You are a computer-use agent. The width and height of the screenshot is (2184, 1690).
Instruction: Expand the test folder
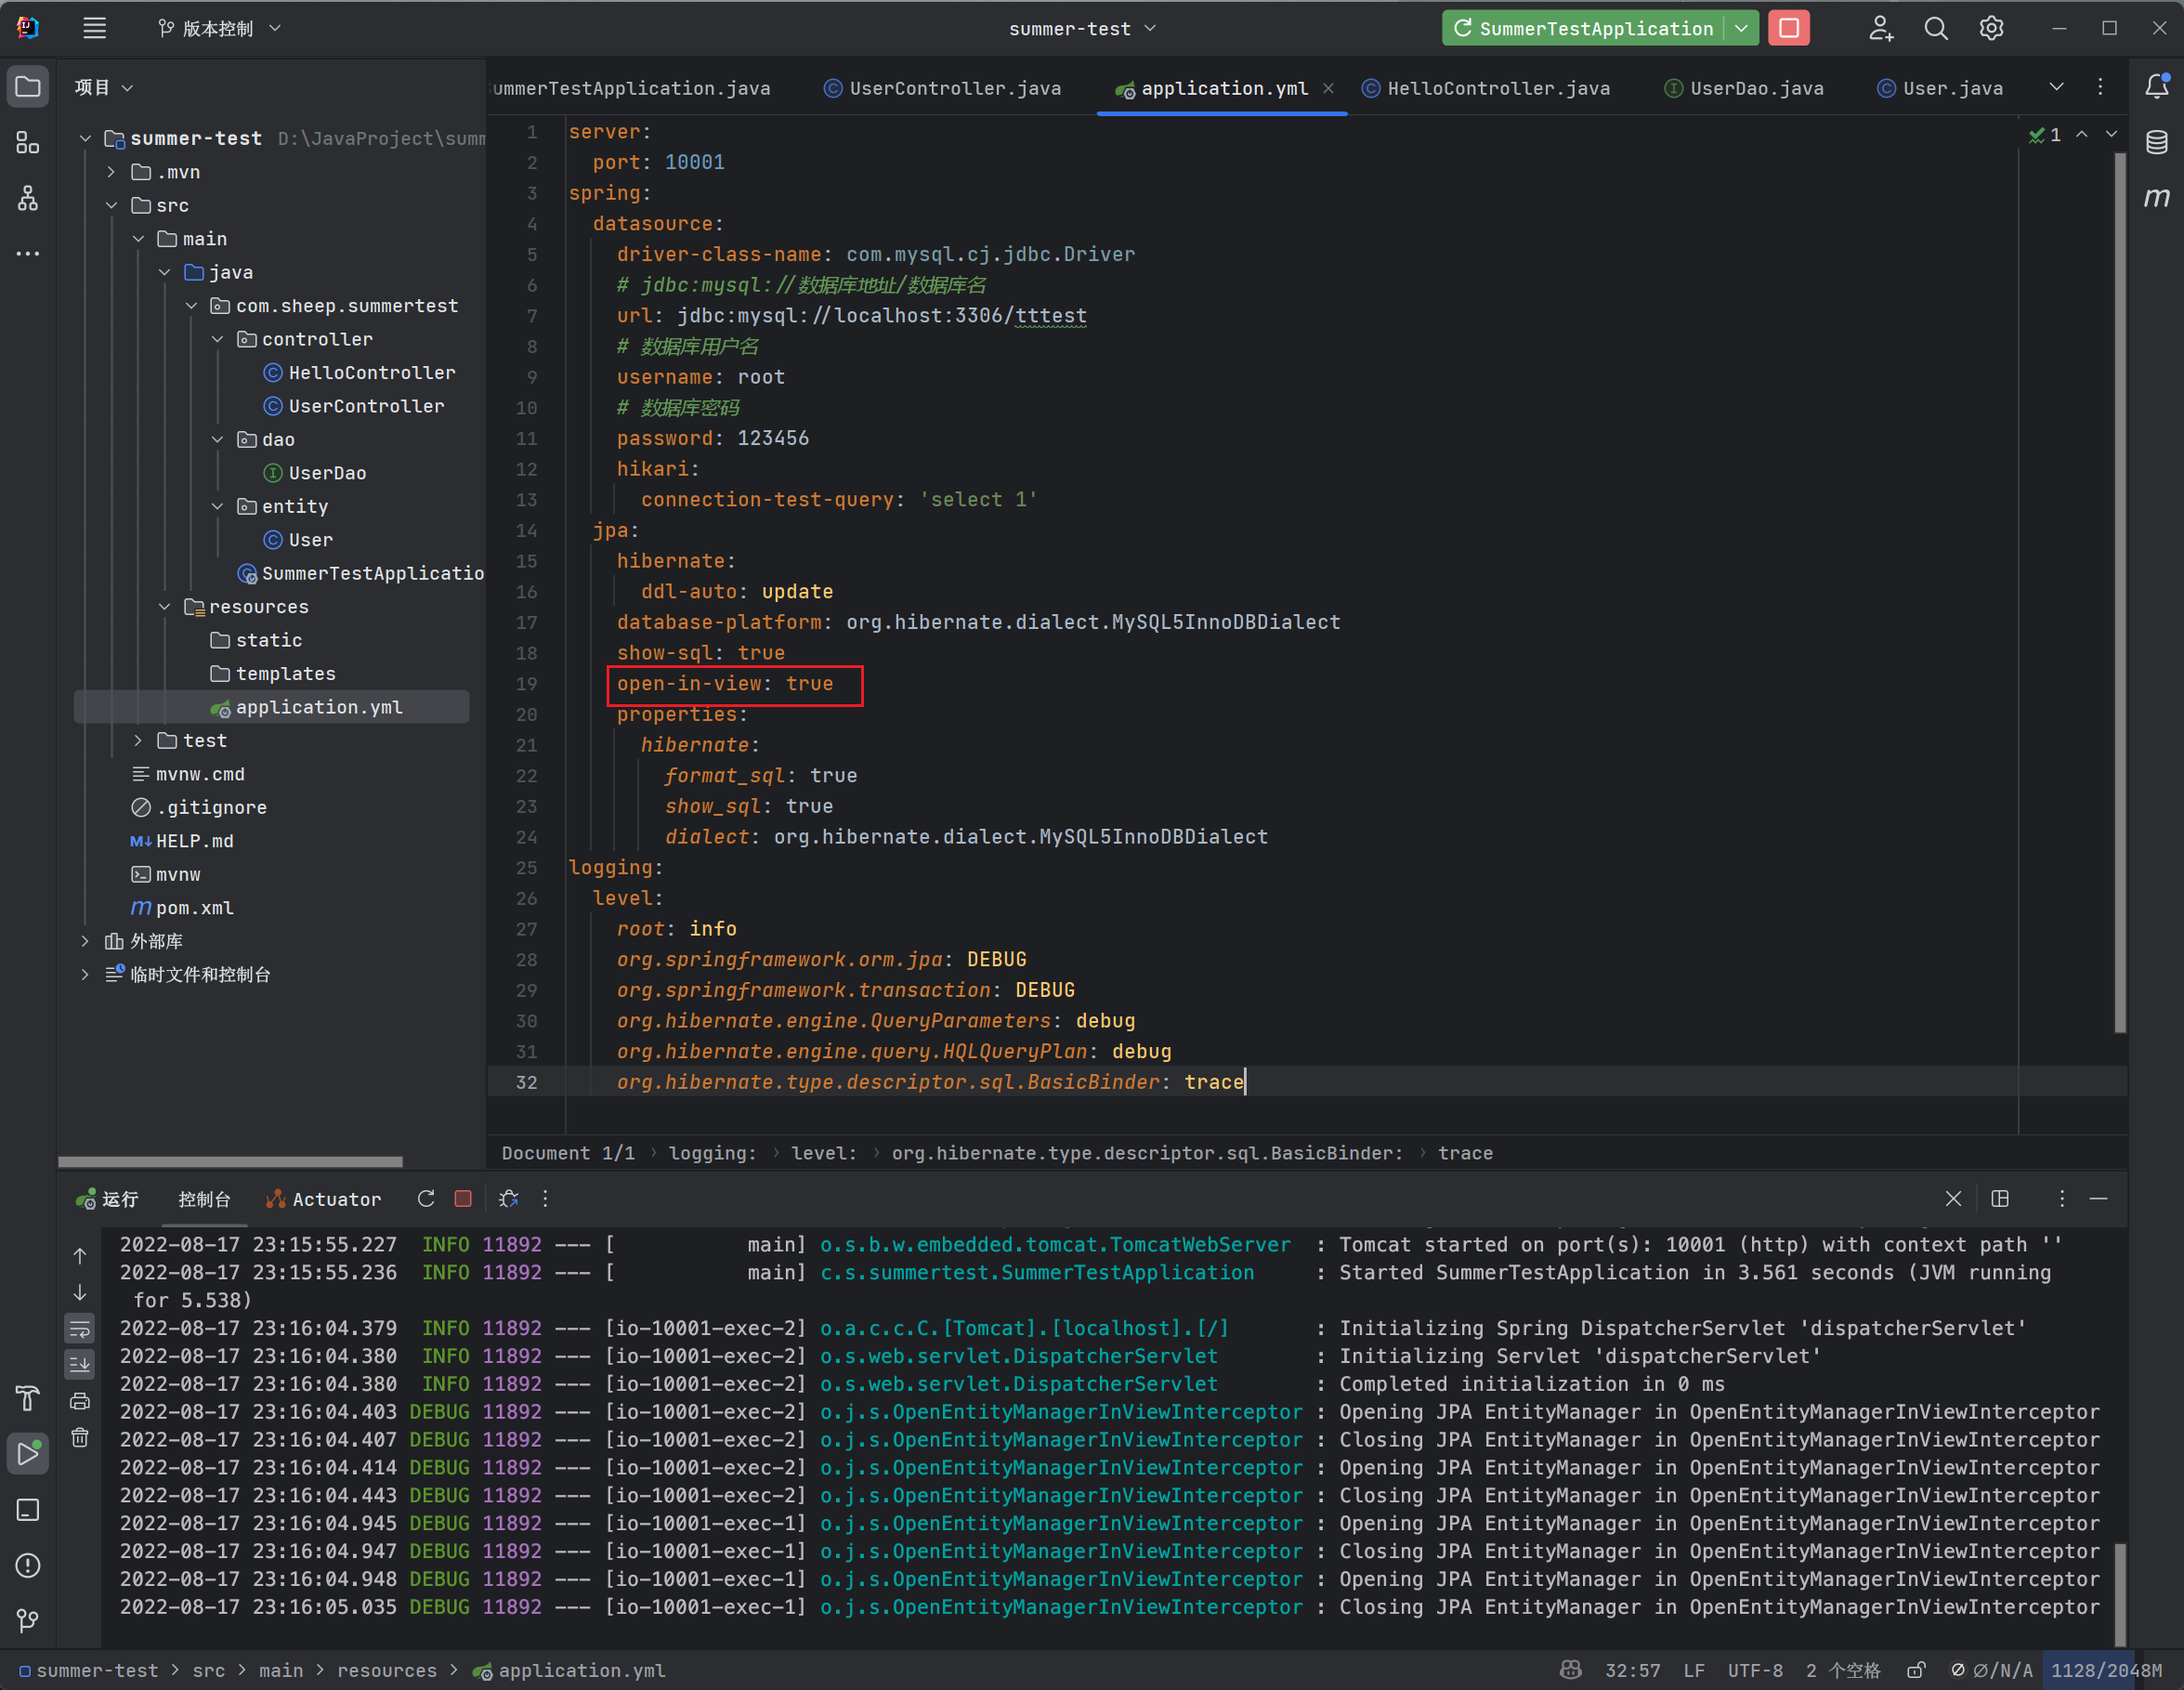pyautogui.click(x=138, y=740)
